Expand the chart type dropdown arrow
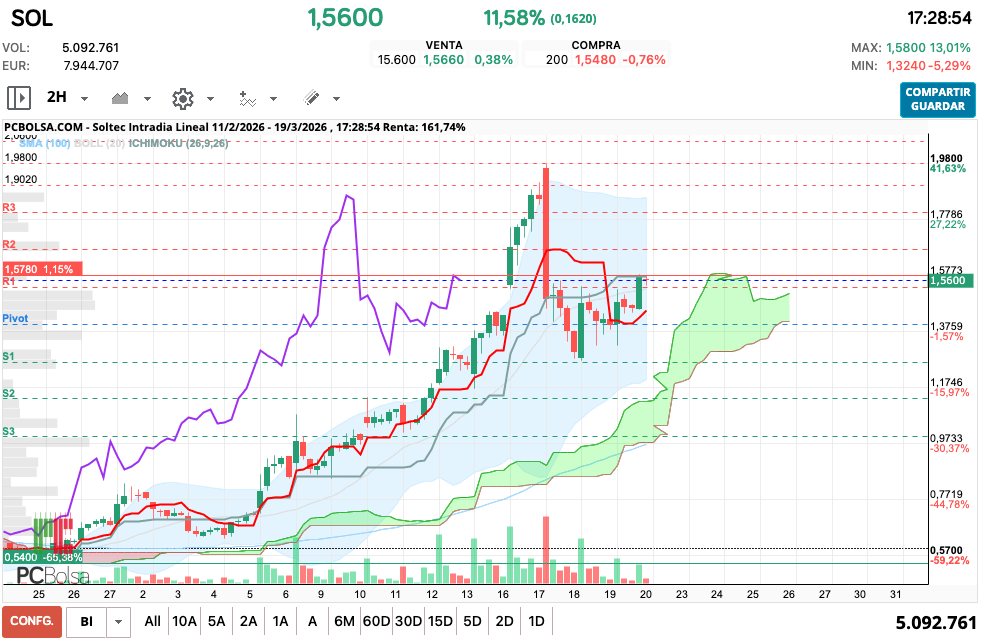Screen dimensions: 991x643 pos(147,99)
